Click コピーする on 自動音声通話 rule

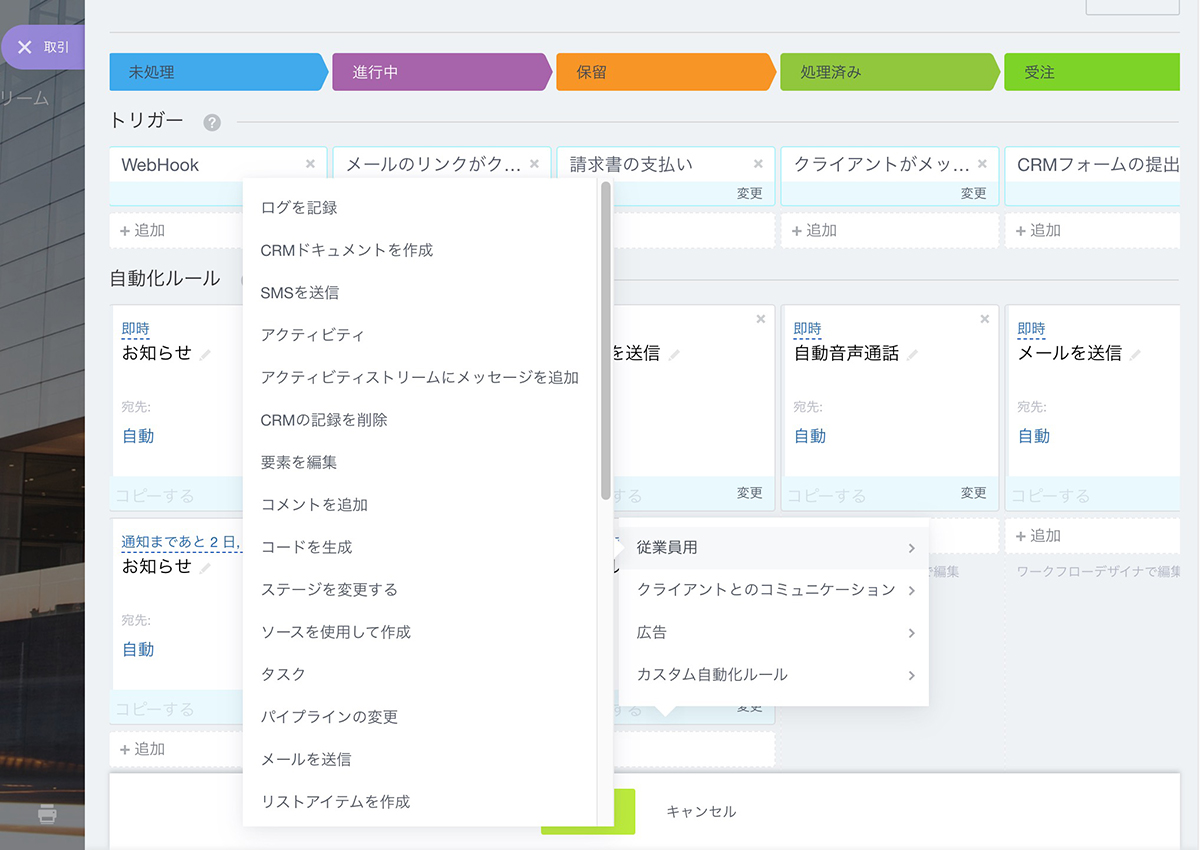click(827, 495)
